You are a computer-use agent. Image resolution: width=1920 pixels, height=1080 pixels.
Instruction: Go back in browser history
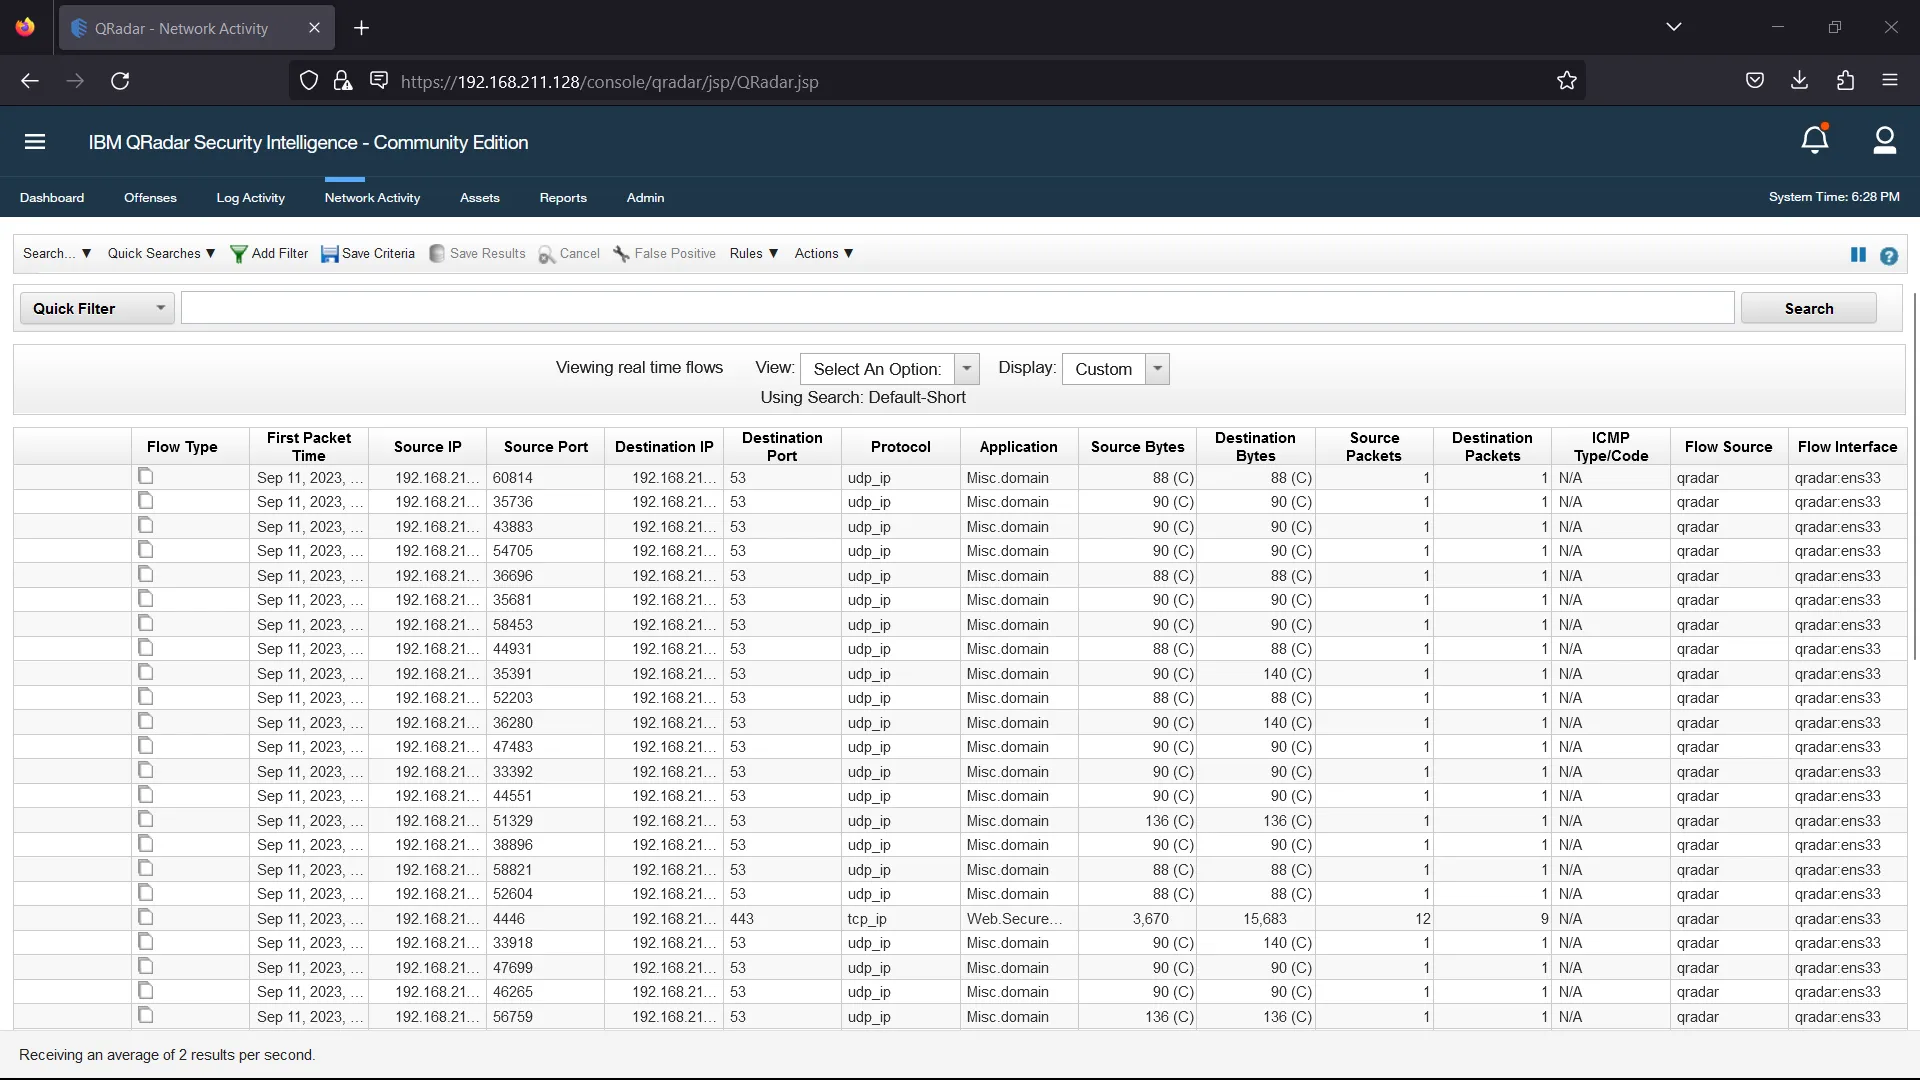coord(30,81)
